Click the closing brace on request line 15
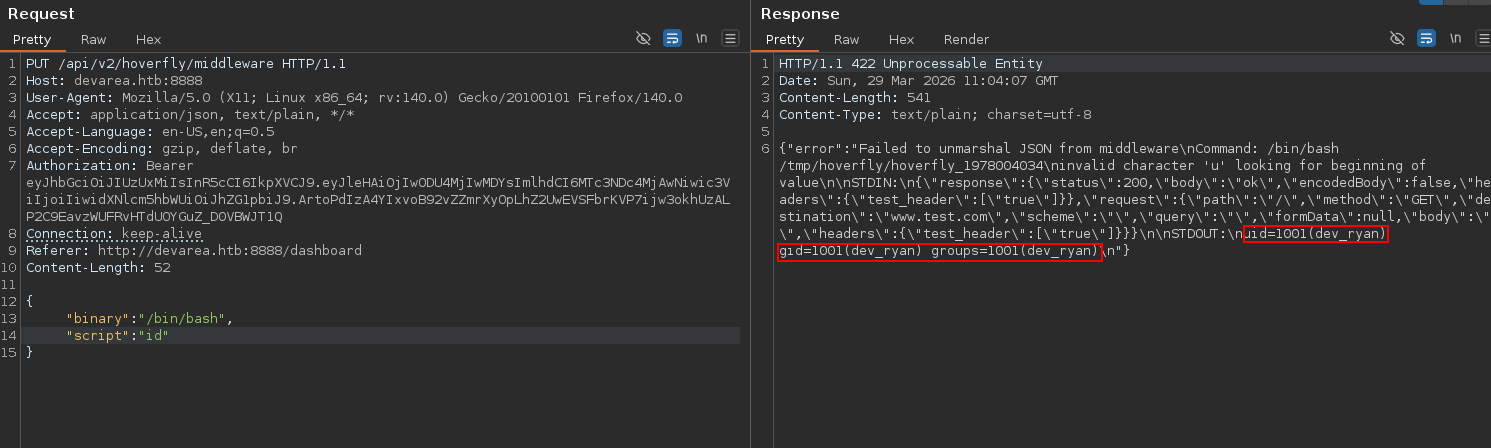This screenshot has width=1491, height=448. point(30,353)
